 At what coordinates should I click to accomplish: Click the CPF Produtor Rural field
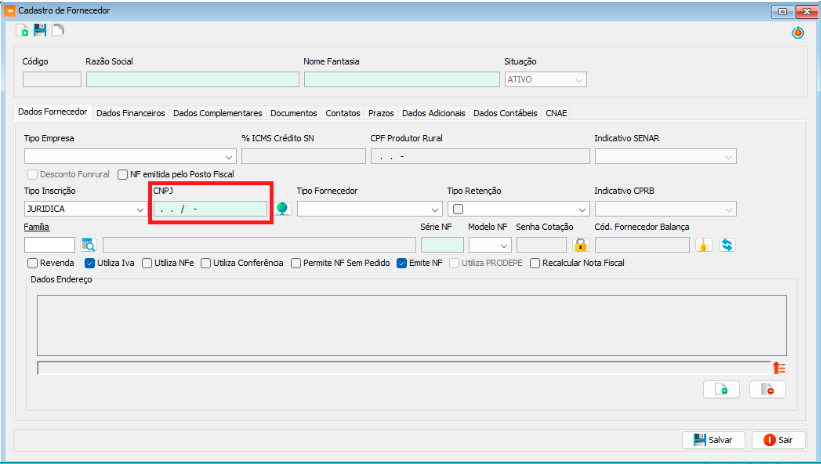[x=480, y=156]
